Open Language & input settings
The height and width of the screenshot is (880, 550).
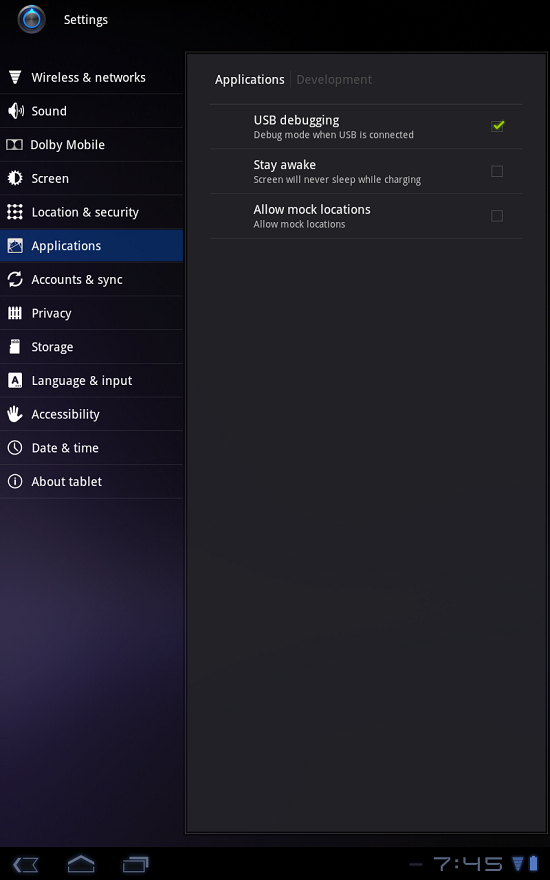point(91,381)
